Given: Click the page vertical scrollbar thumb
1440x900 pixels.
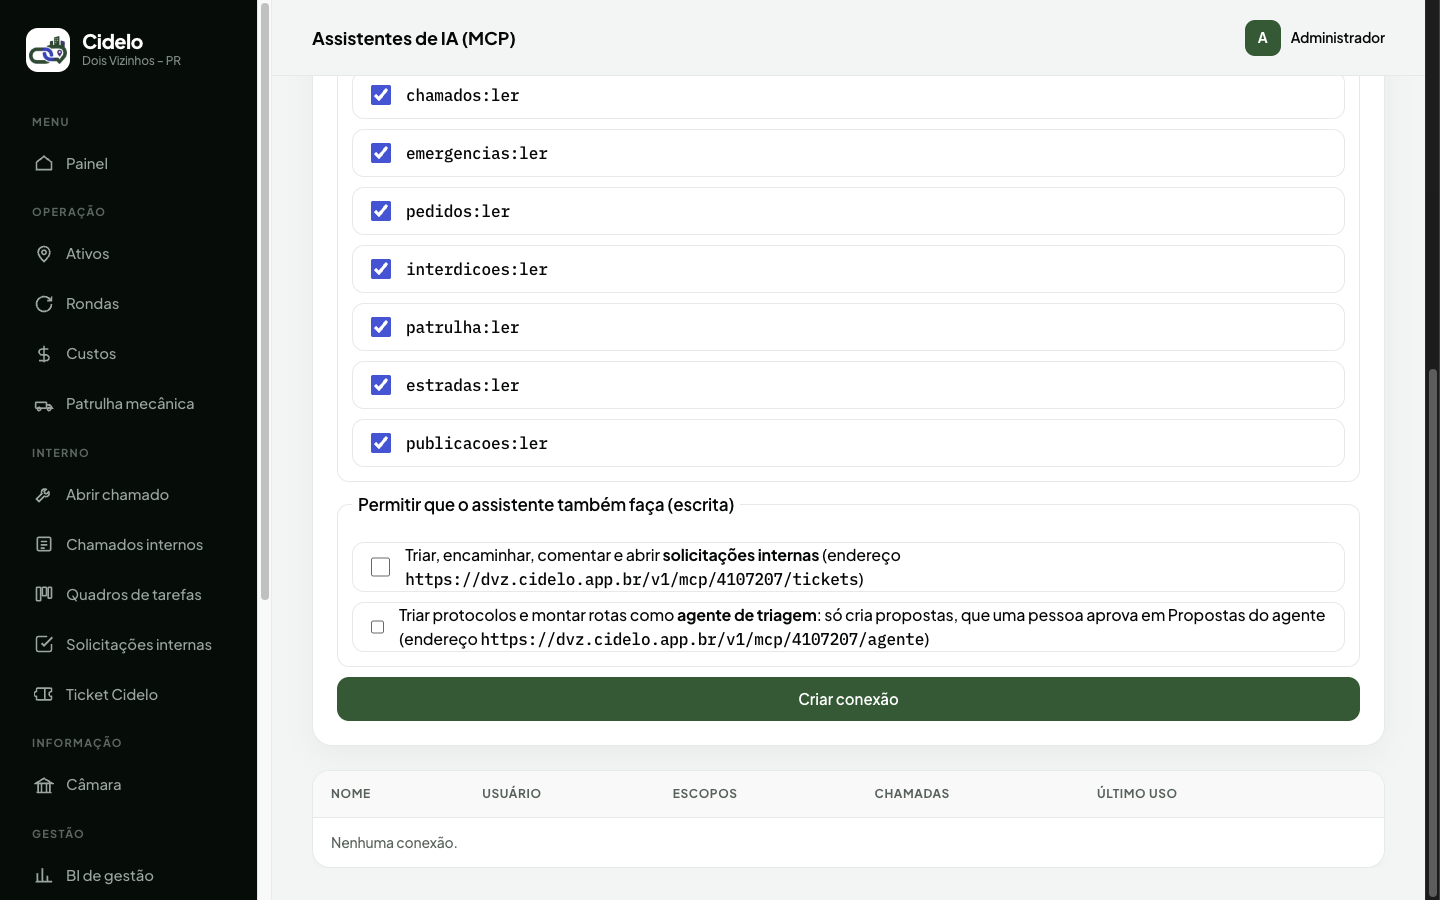Looking at the screenshot, I should pyautogui.click(x=1433, y=633).
